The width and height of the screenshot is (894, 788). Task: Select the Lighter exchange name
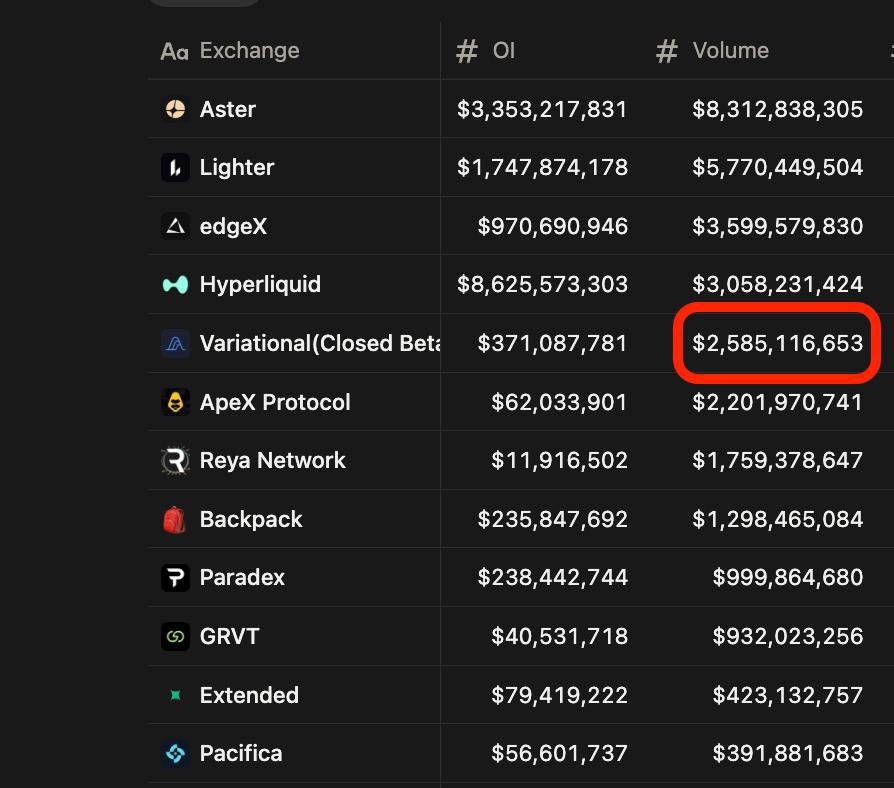pyautogui.click(x=237, y=168)
